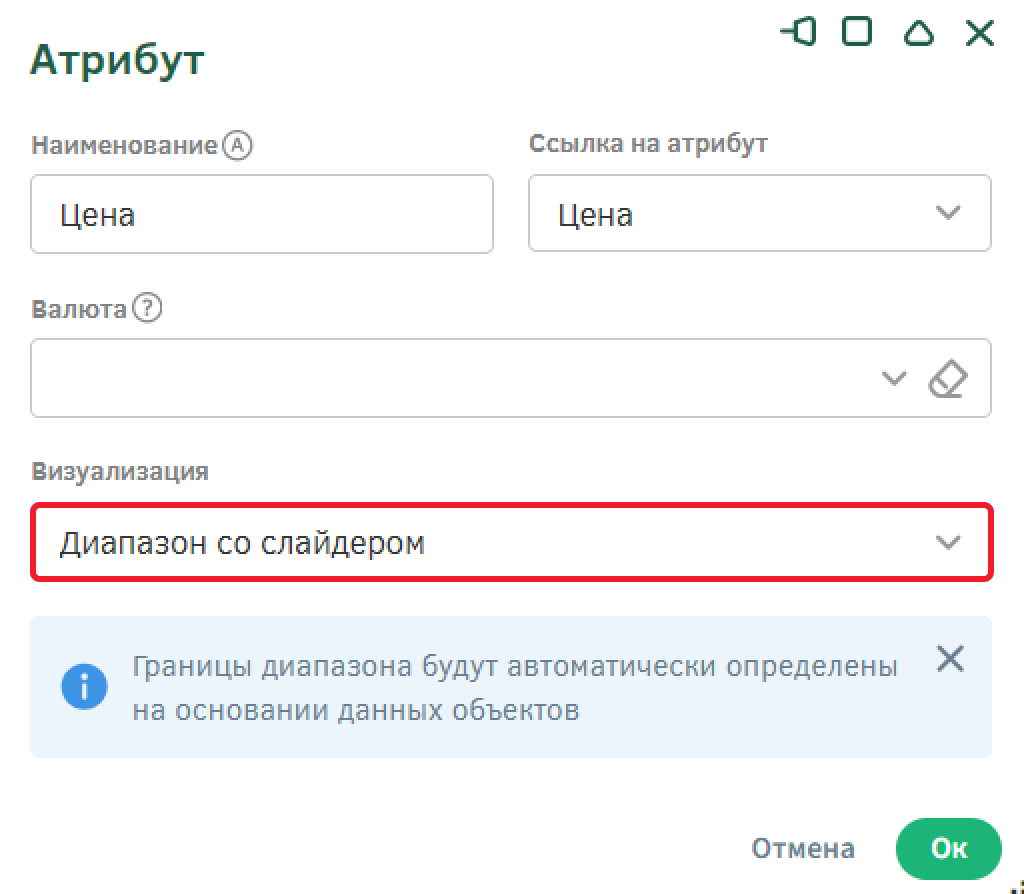Viewport: 1024px width, 894px height.
Task: Click the info text about range boundaries
Action: [x=515, y=688]
